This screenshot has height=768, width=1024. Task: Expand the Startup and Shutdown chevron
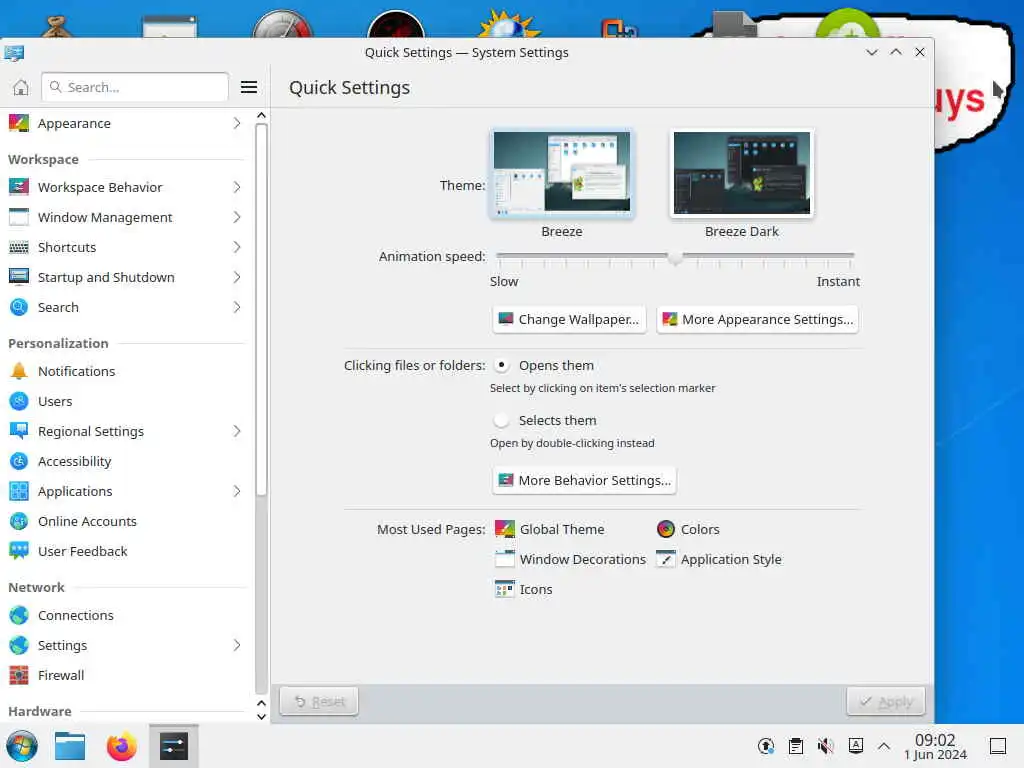click(x=237, y=277)
